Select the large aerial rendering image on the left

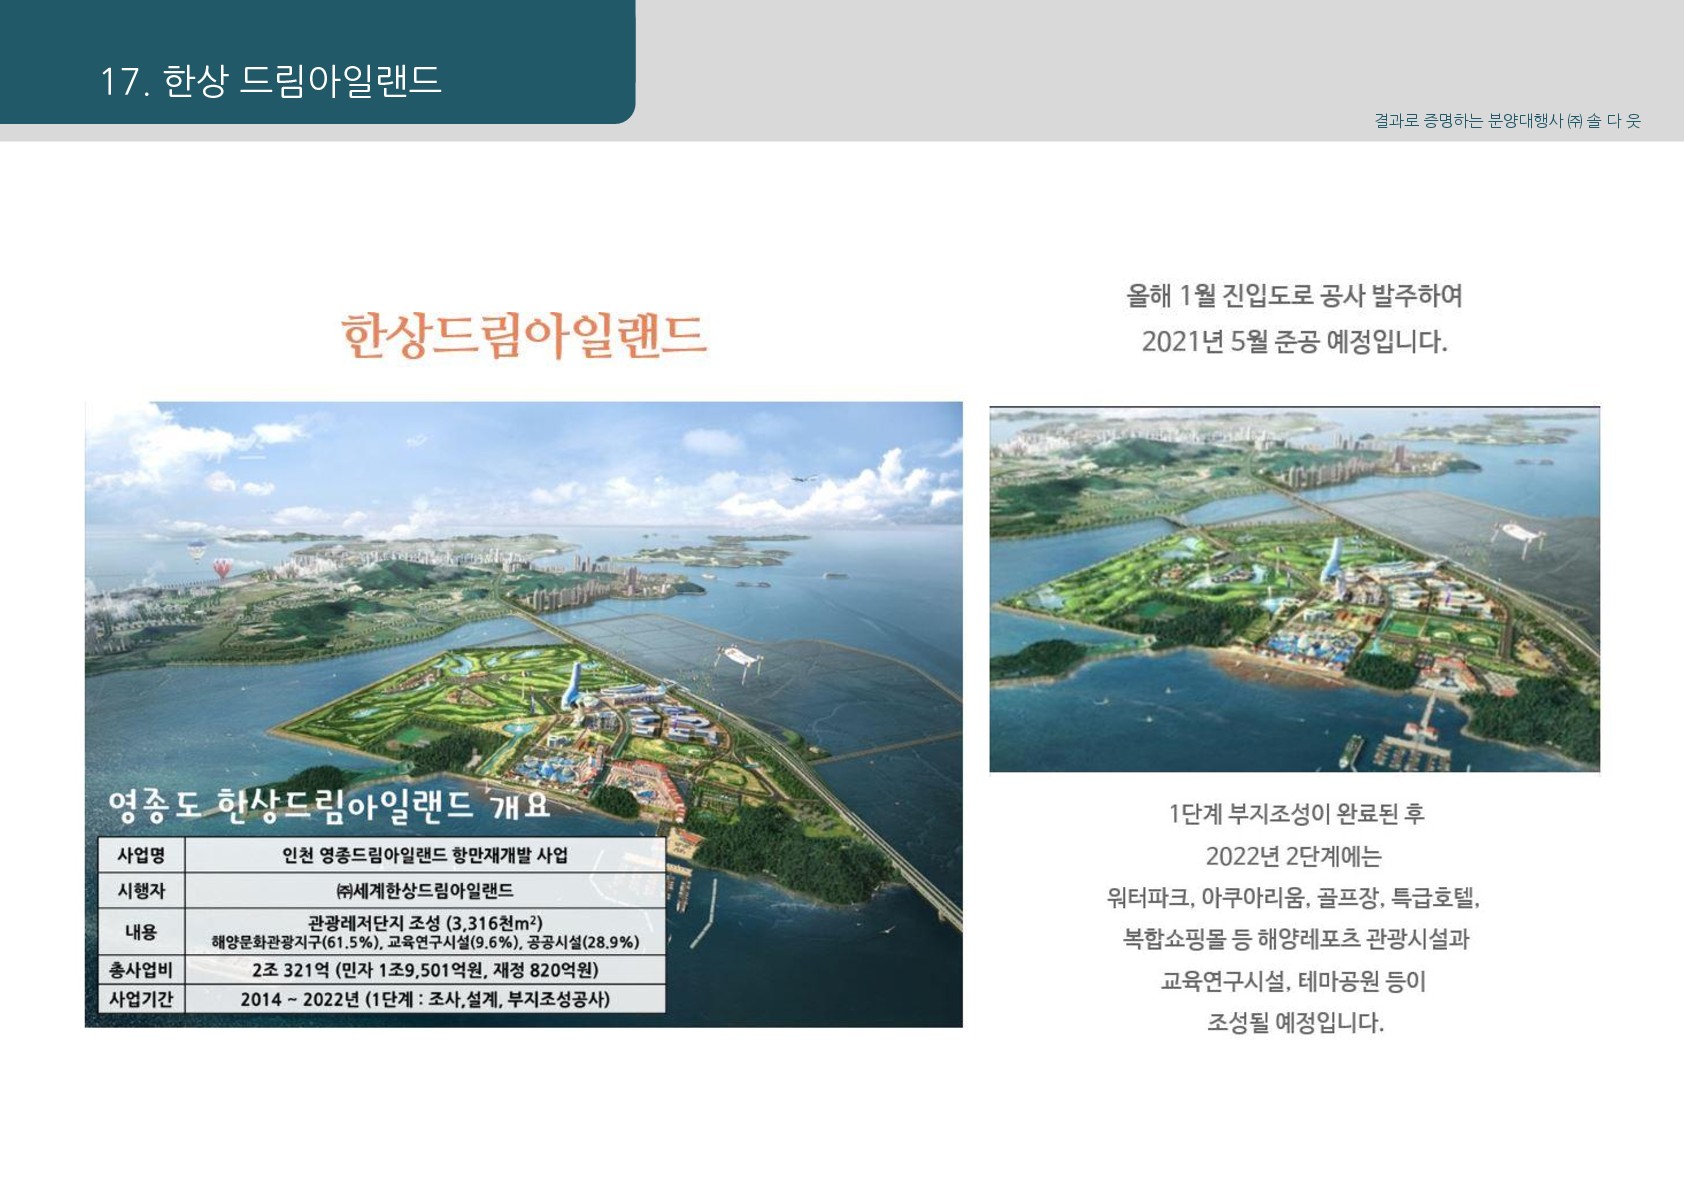524,714
